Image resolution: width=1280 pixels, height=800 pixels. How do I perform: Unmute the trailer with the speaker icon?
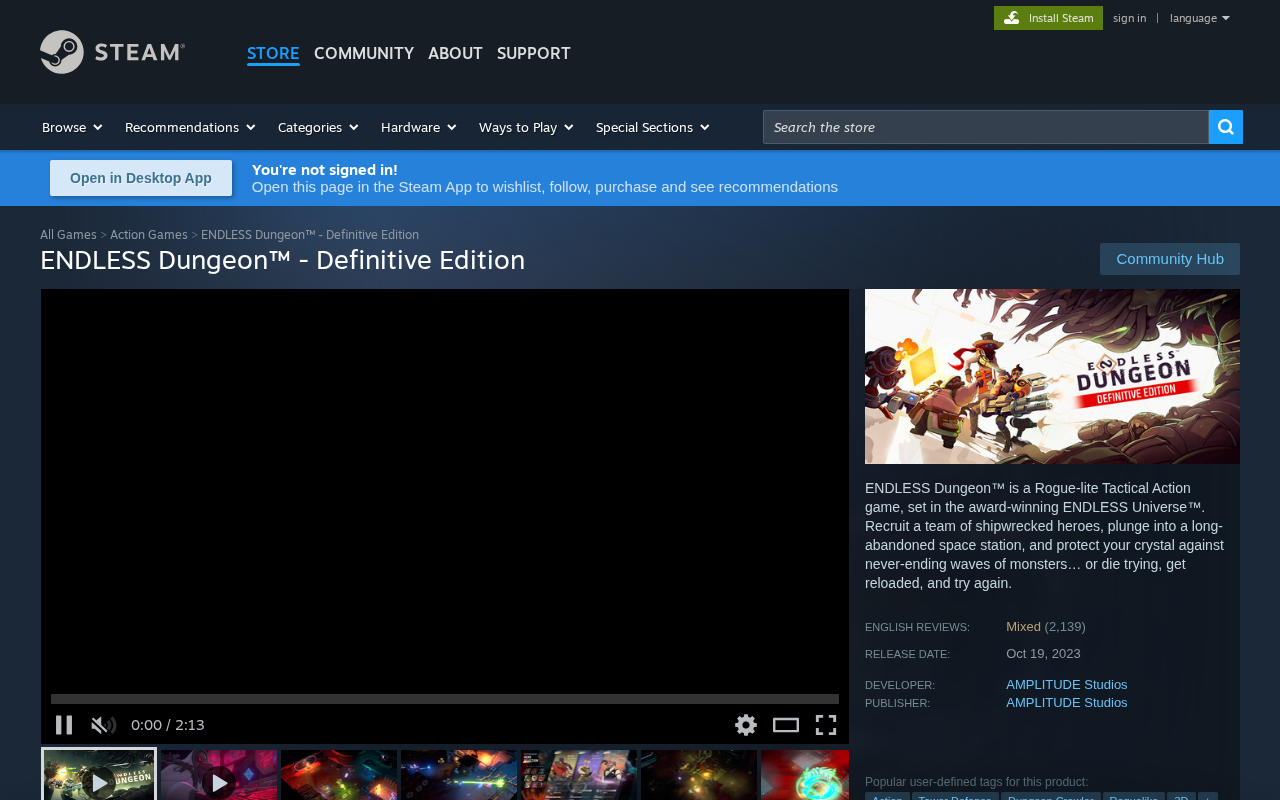pos(103,725)
